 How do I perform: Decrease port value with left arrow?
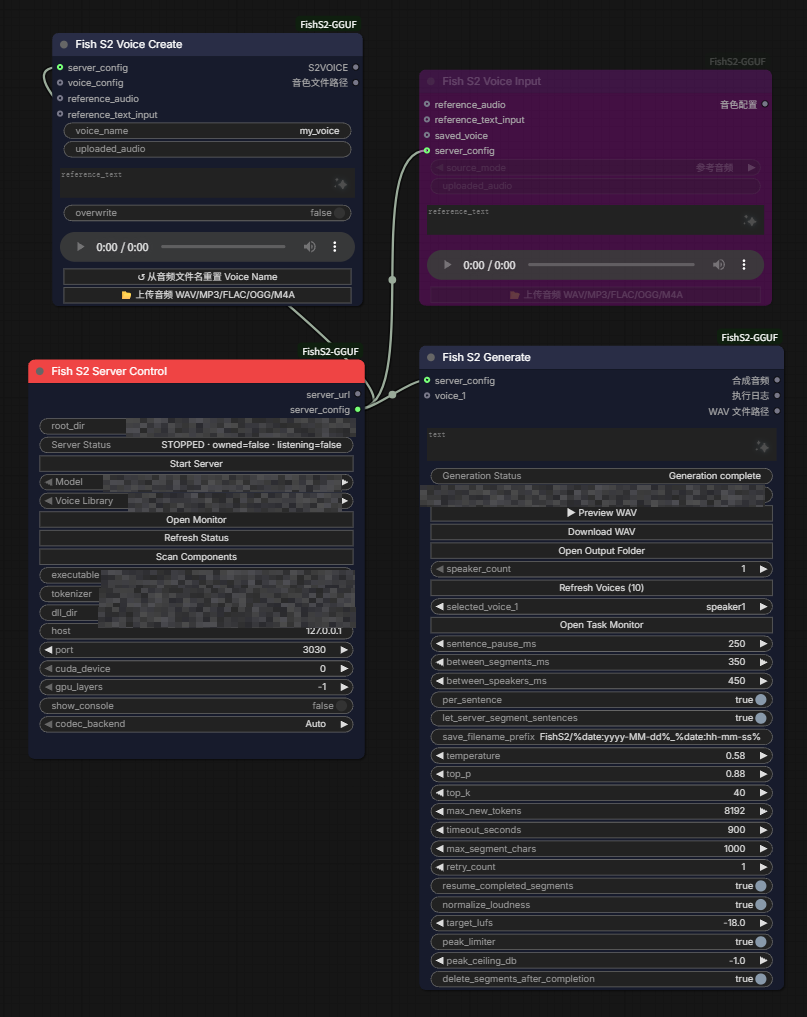[x=48, y=650]
